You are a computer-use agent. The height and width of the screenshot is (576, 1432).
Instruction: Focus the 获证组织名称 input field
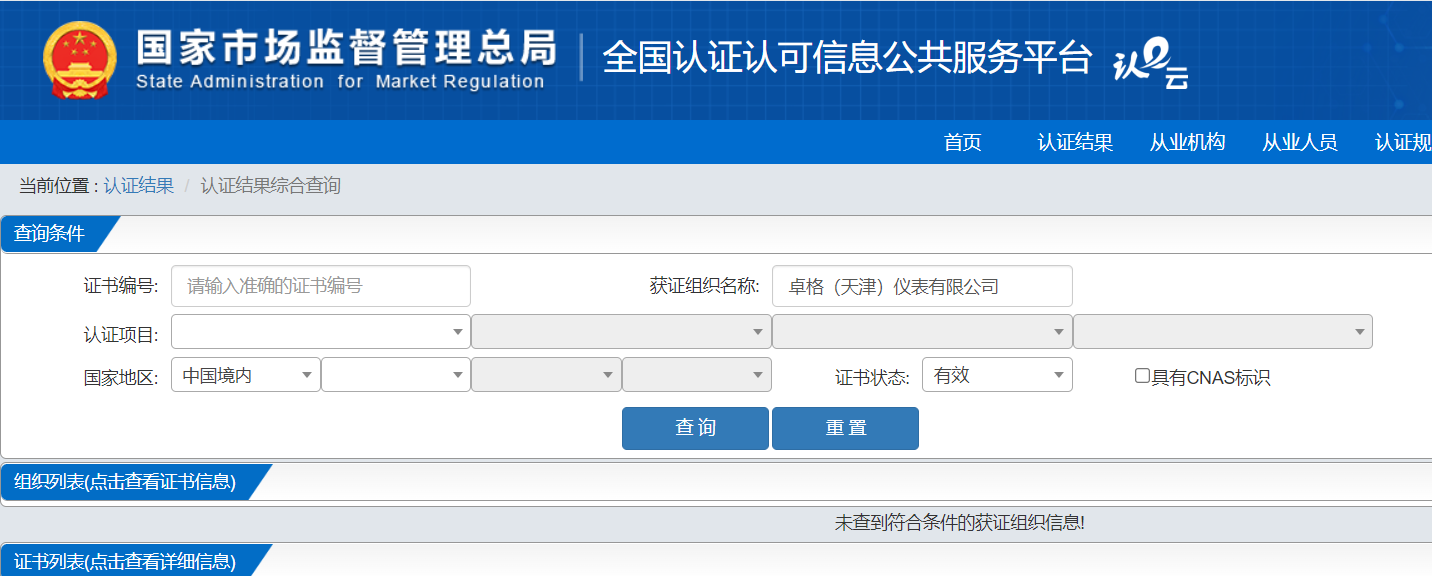pos(922,286)
